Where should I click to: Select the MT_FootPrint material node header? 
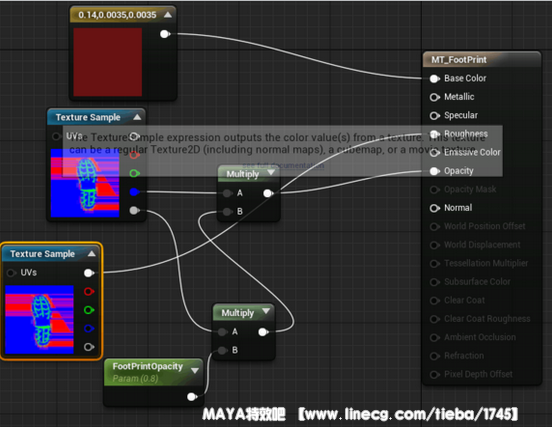482,60
